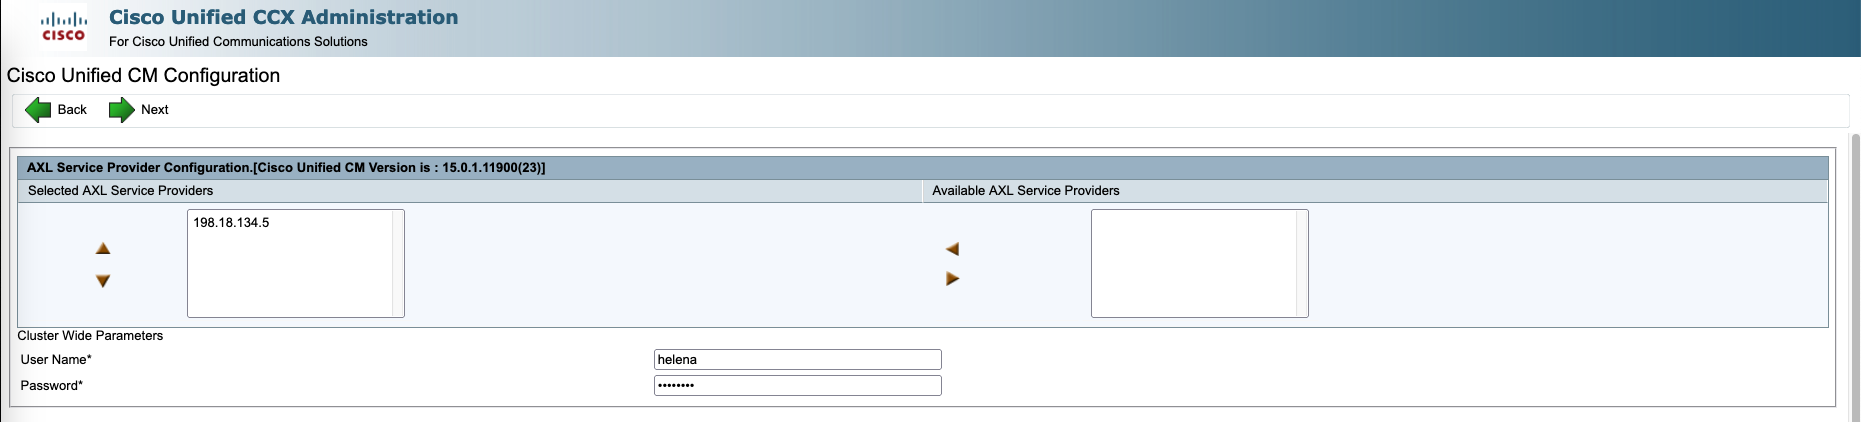Image resolution: width=1861 pixels, height=422 pixels.
Task: Click the Selected providers list scrollbar
Action: 398,263
